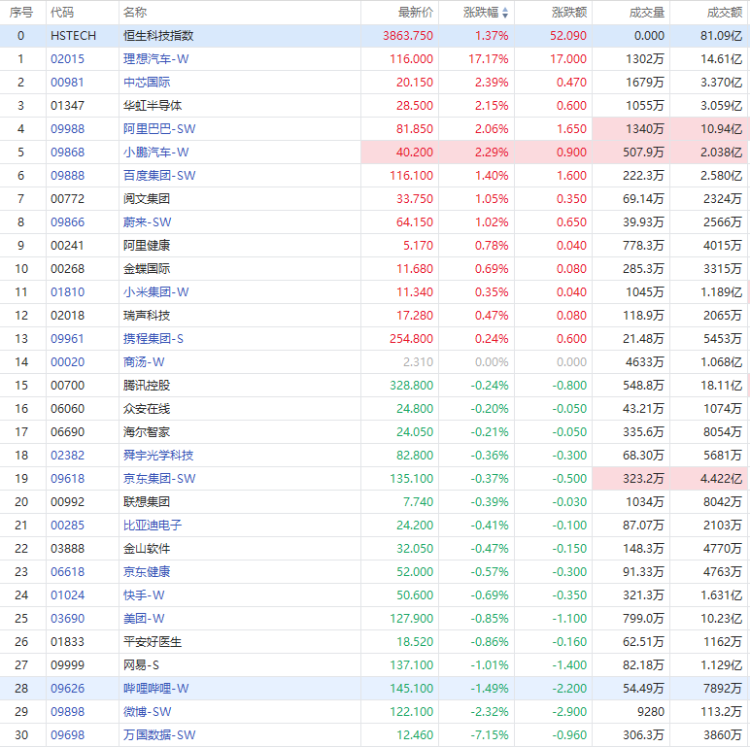
Task: Click the volume 9280 for 微博-SW
Action: point(651,712)
